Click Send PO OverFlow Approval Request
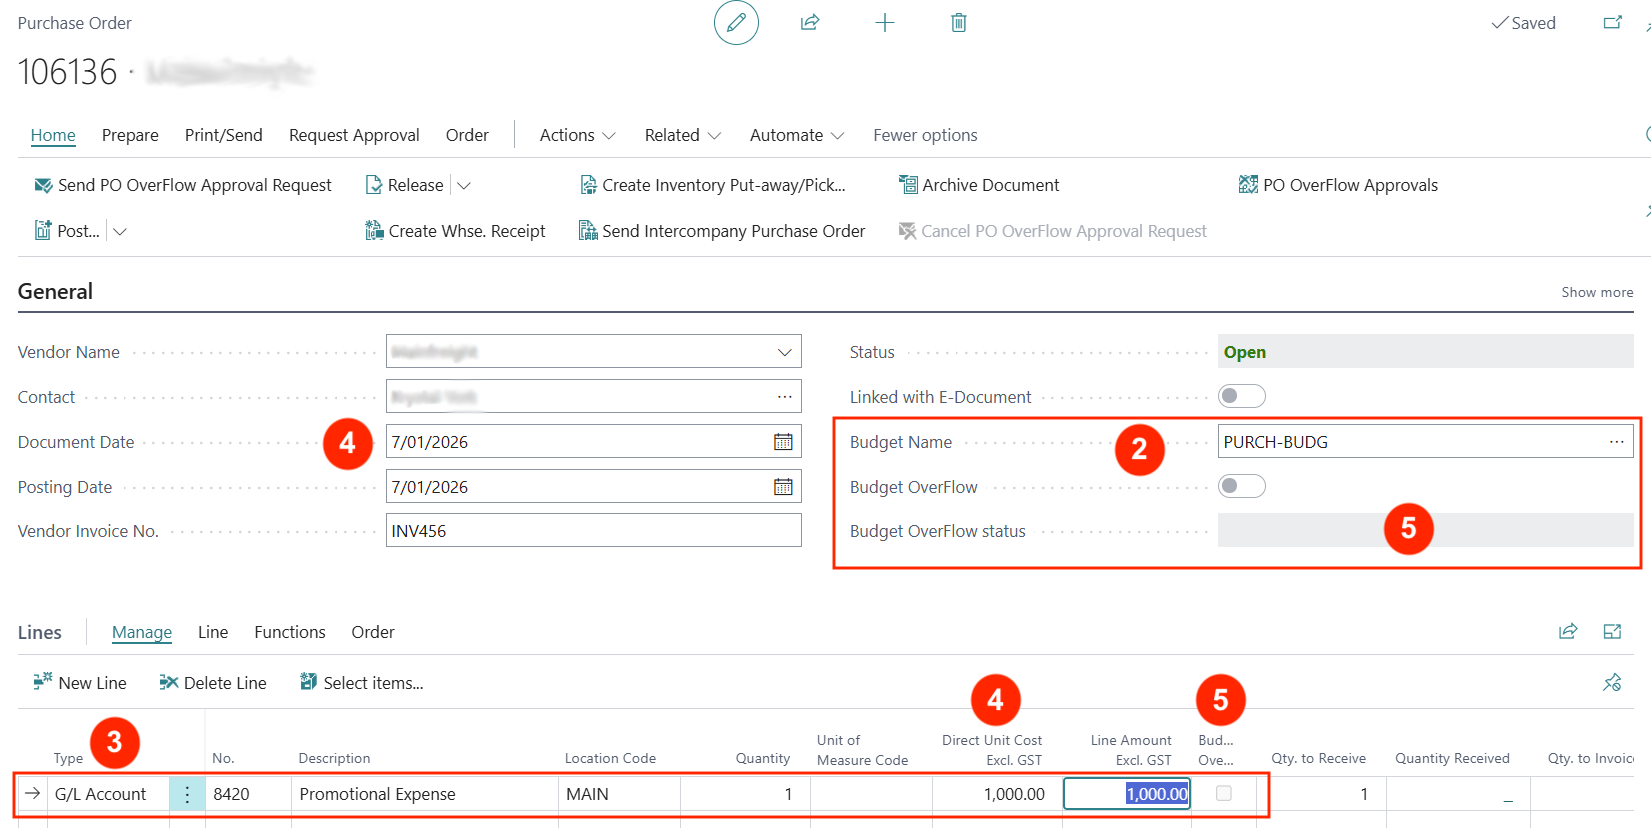Image resolution: width=1651 pixels, height=828 pixels. point(183,185)
